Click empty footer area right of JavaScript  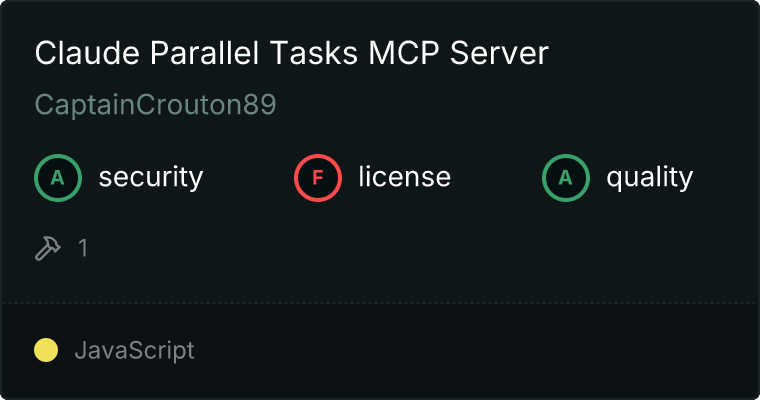[x=475, y=350]
